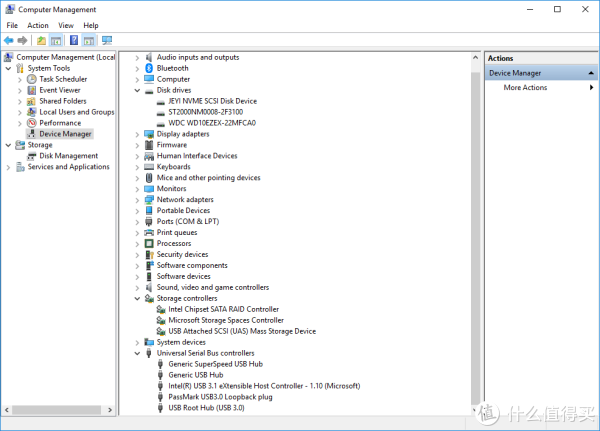Click the Network adapters icon

pos(149,200)
